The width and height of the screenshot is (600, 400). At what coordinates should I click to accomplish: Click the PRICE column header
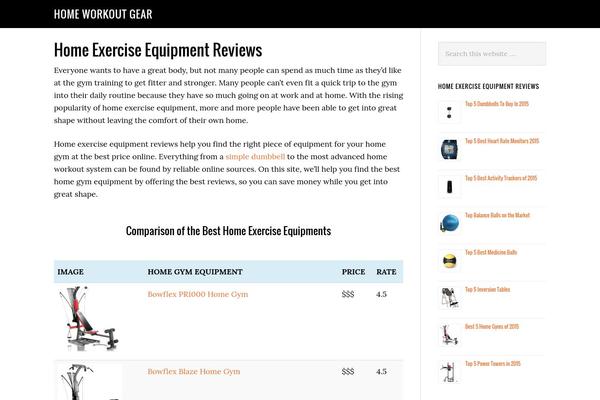tap(353, 272)
